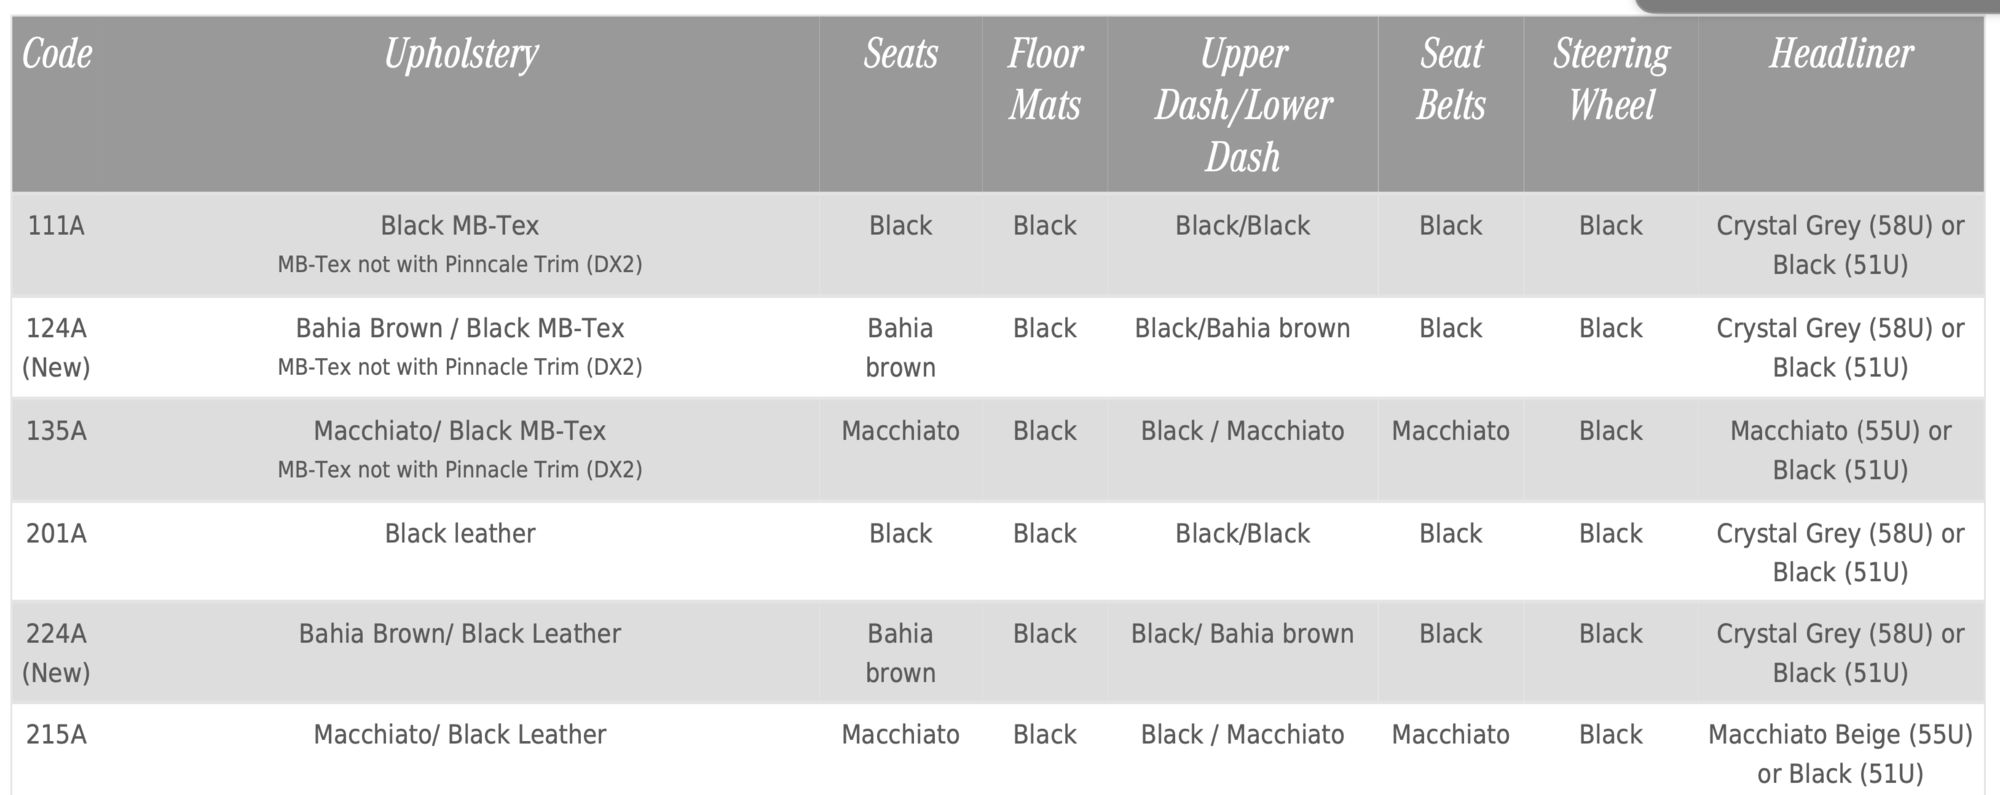Select the Upper Dash/Lower Dash header
The width and height of the screenshot is (2000, 795).
(1242, 105)
